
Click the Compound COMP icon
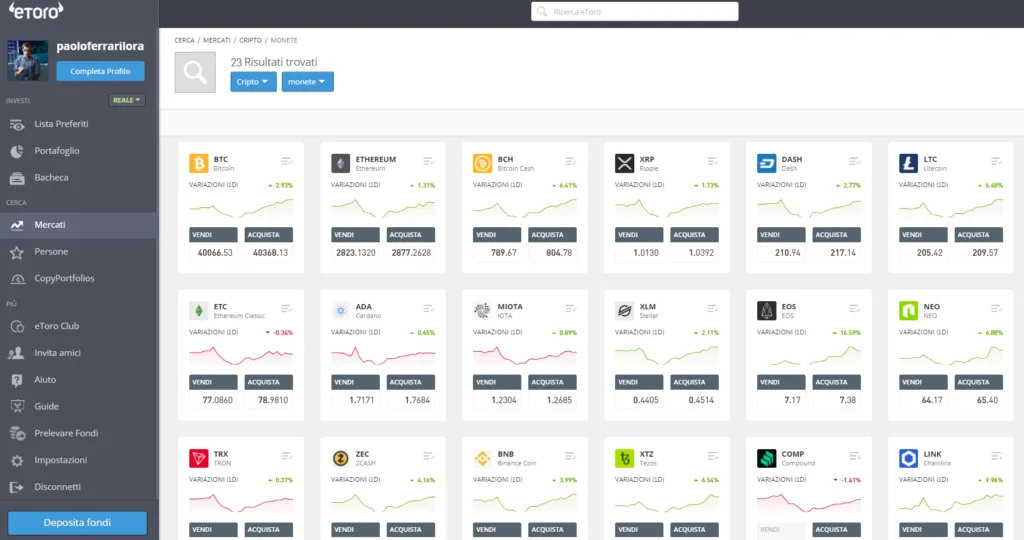[x=767, y=458]
